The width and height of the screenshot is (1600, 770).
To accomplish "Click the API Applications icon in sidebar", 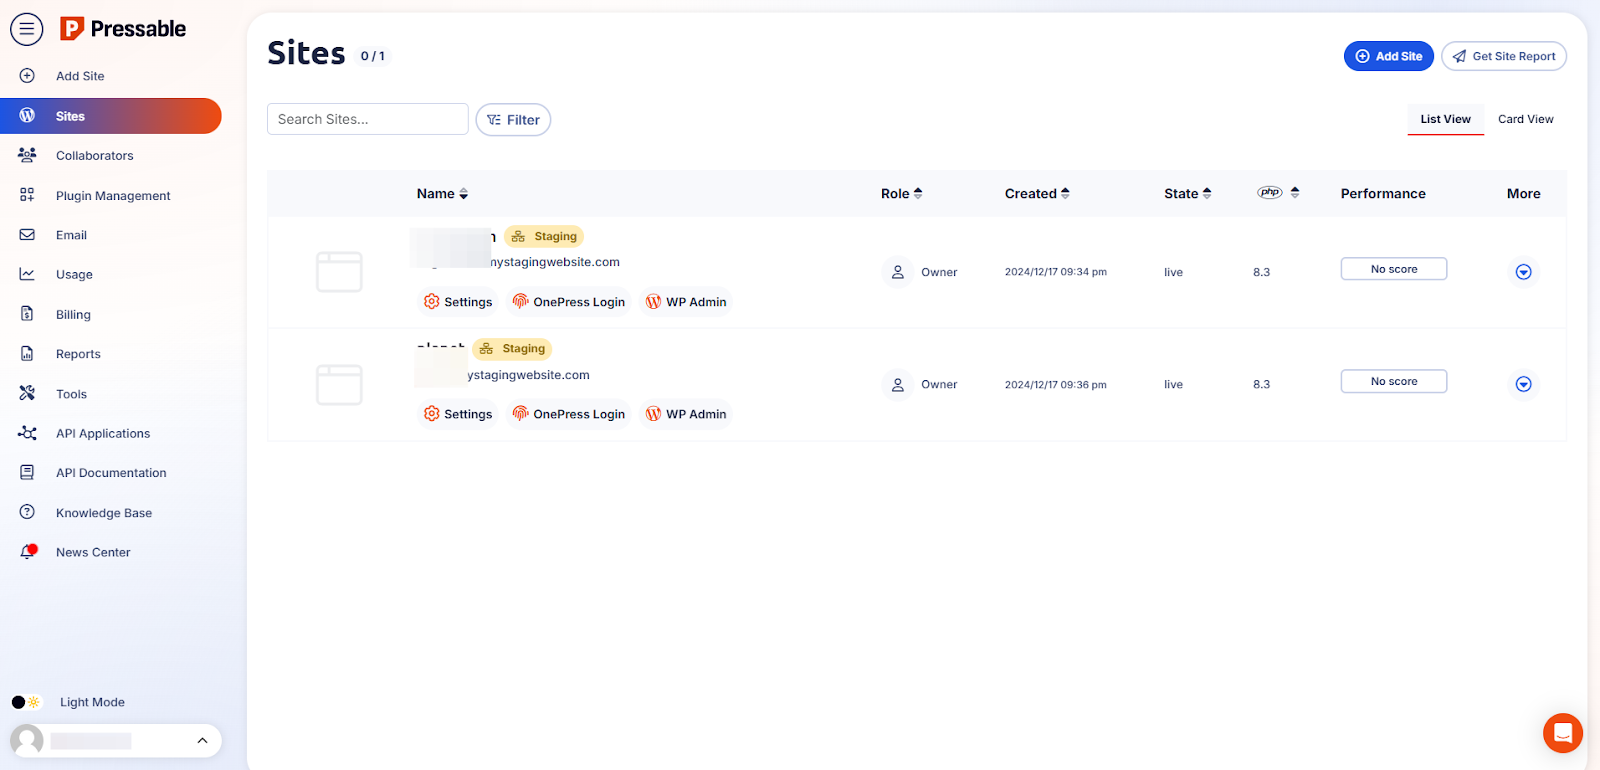I will tap(27, 433).
